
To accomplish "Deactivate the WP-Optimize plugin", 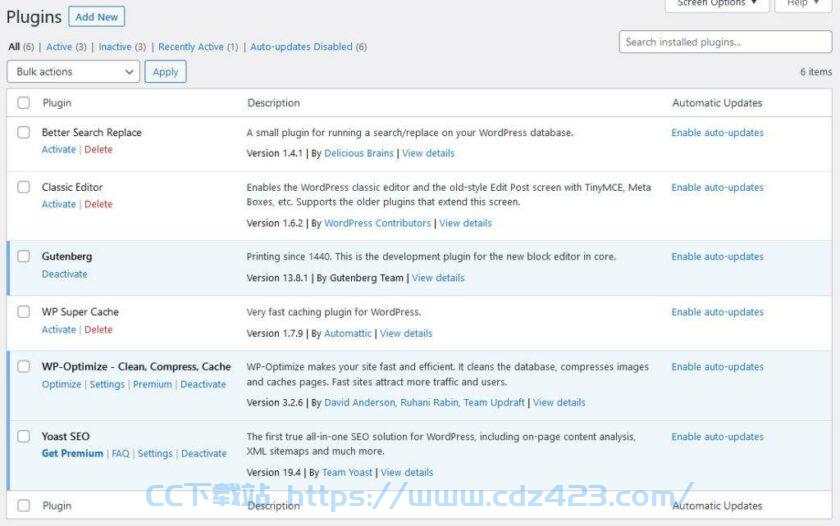I will [203, 384].
